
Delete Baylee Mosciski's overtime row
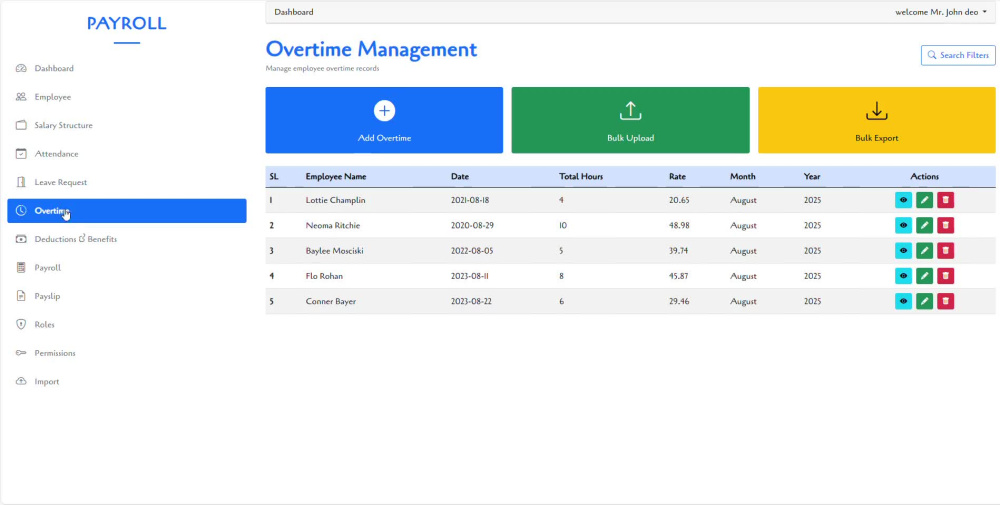pyautogui.click(x=945, y=251)
